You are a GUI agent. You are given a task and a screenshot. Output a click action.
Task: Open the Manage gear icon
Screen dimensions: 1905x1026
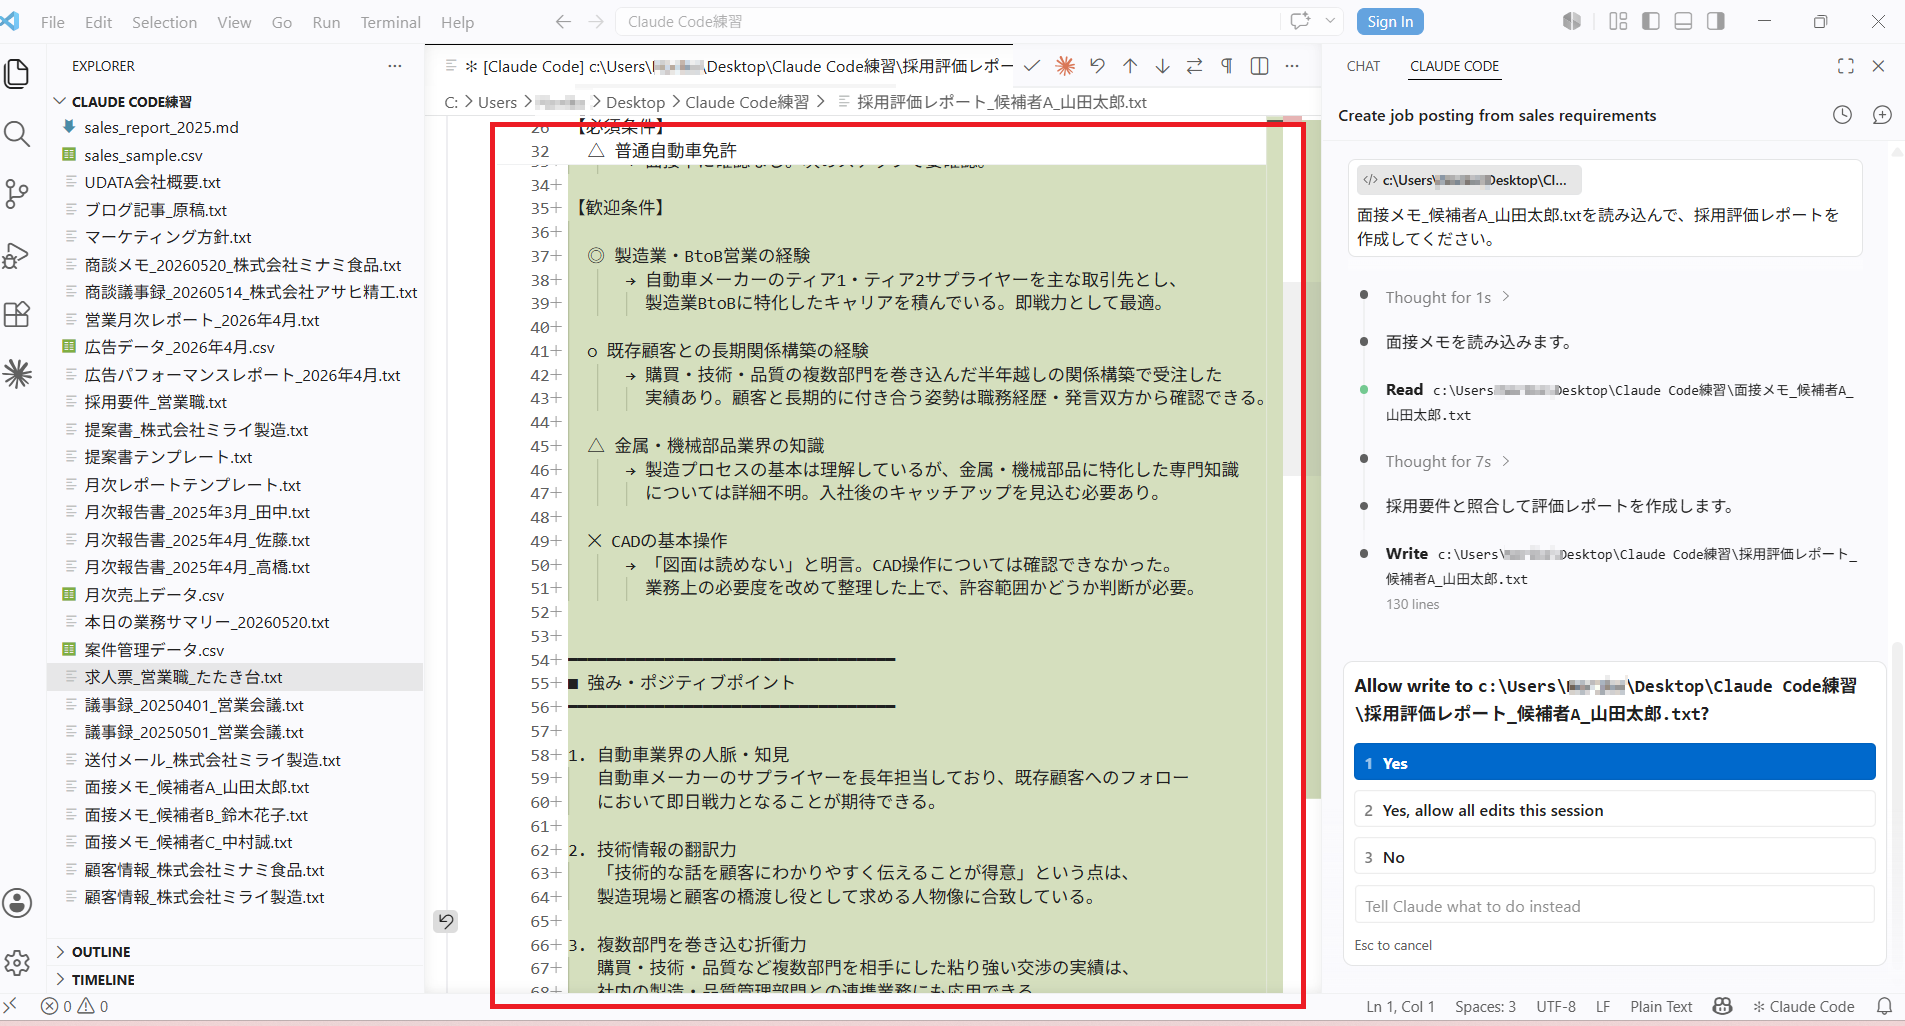17,963
